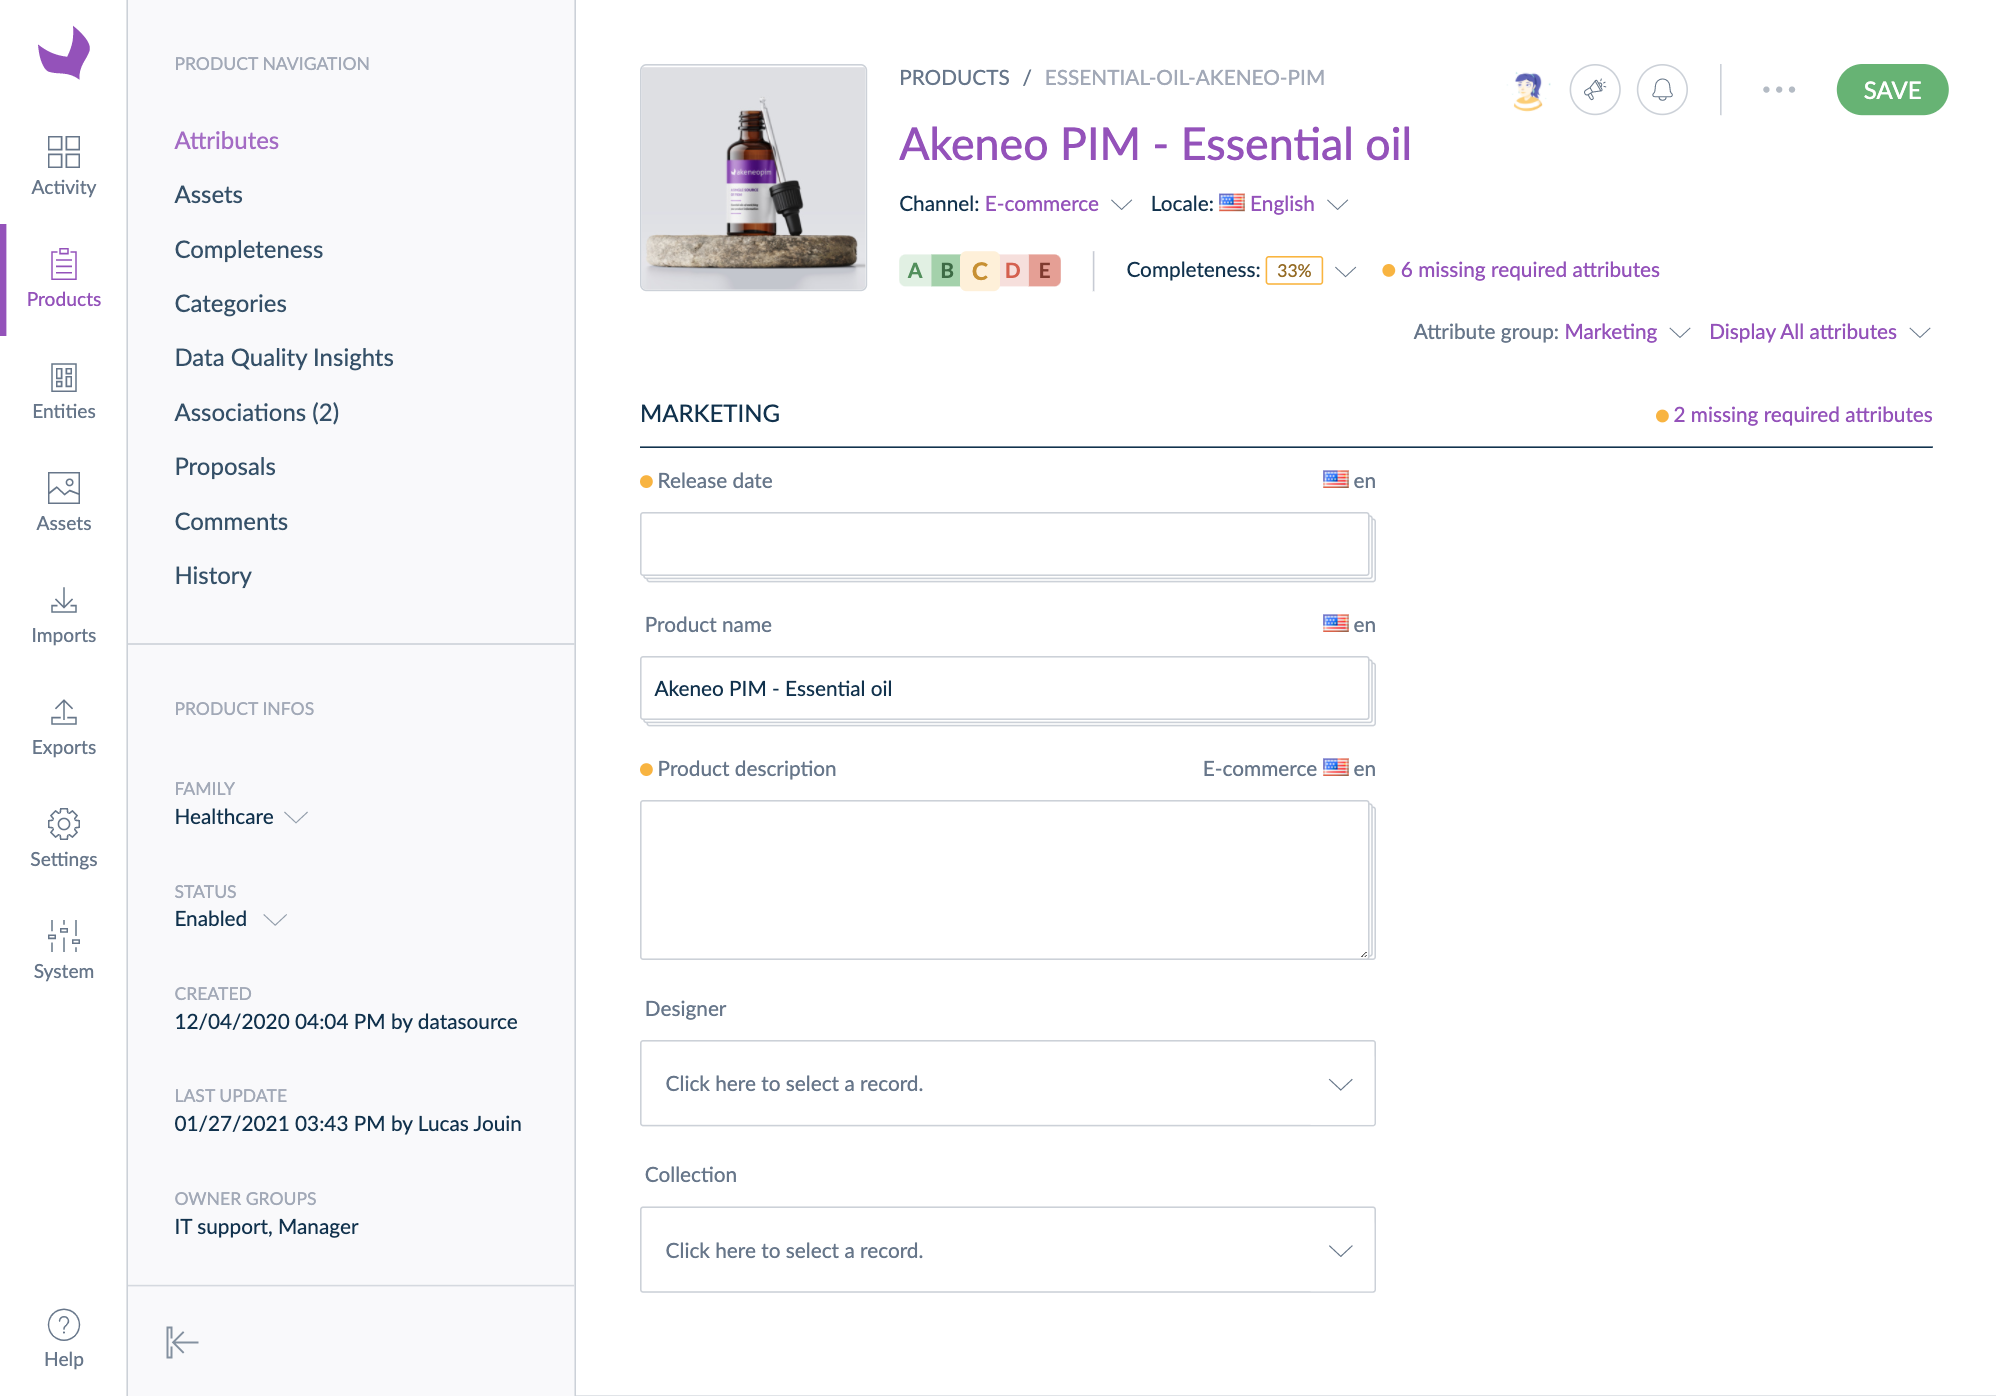The width and height of the screenshot is (1996, 1396).
Task: Open the Help question mark icon
Action: coord(63,1325)
